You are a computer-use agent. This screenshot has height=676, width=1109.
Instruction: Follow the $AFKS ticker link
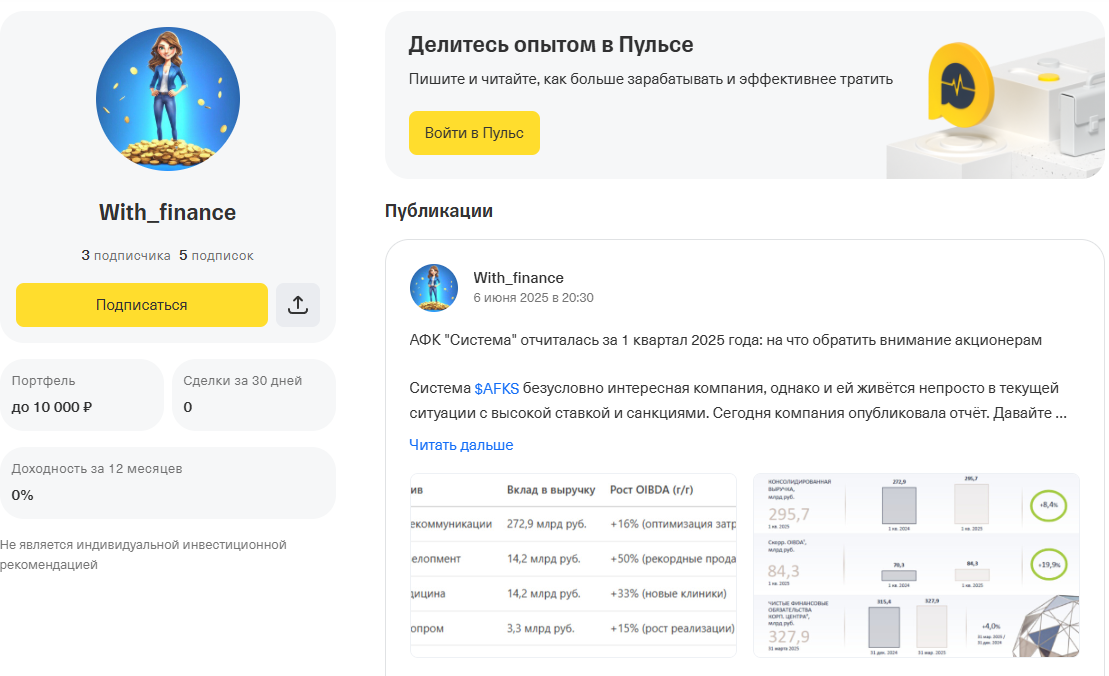(x=497, y=388)
